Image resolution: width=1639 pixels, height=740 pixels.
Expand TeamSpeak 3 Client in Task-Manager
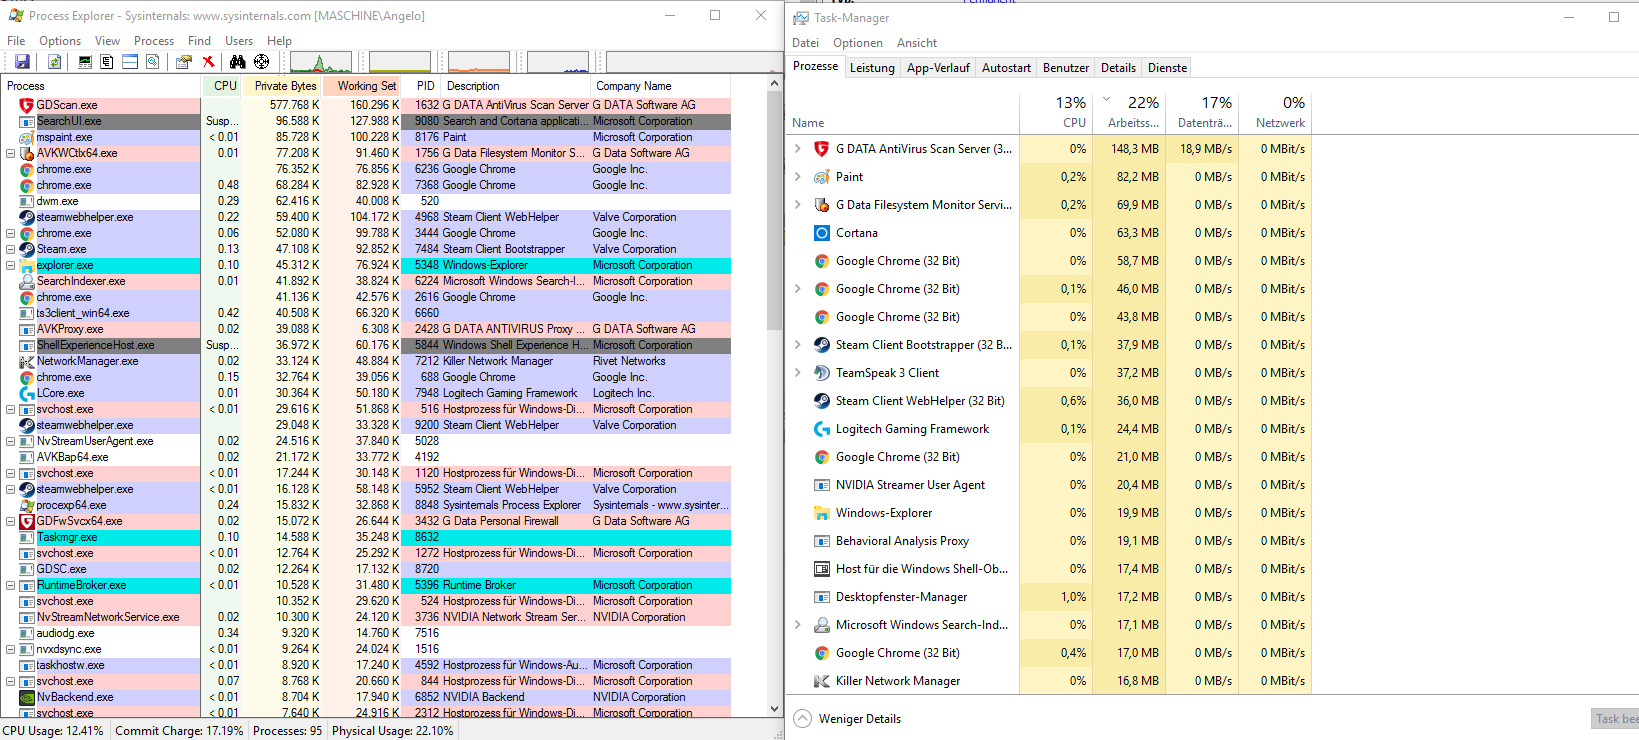coord(798,373)
